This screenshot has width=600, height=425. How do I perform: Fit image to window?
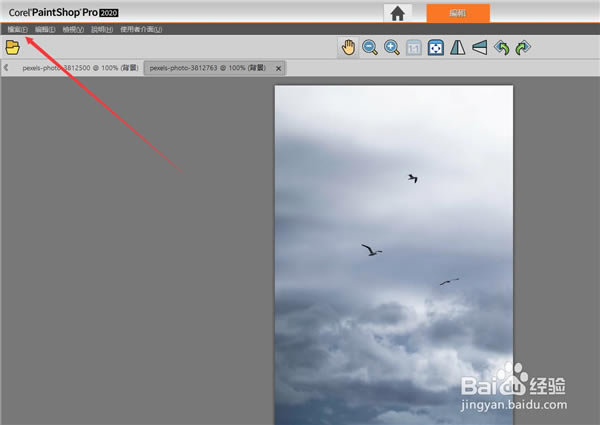435,48
